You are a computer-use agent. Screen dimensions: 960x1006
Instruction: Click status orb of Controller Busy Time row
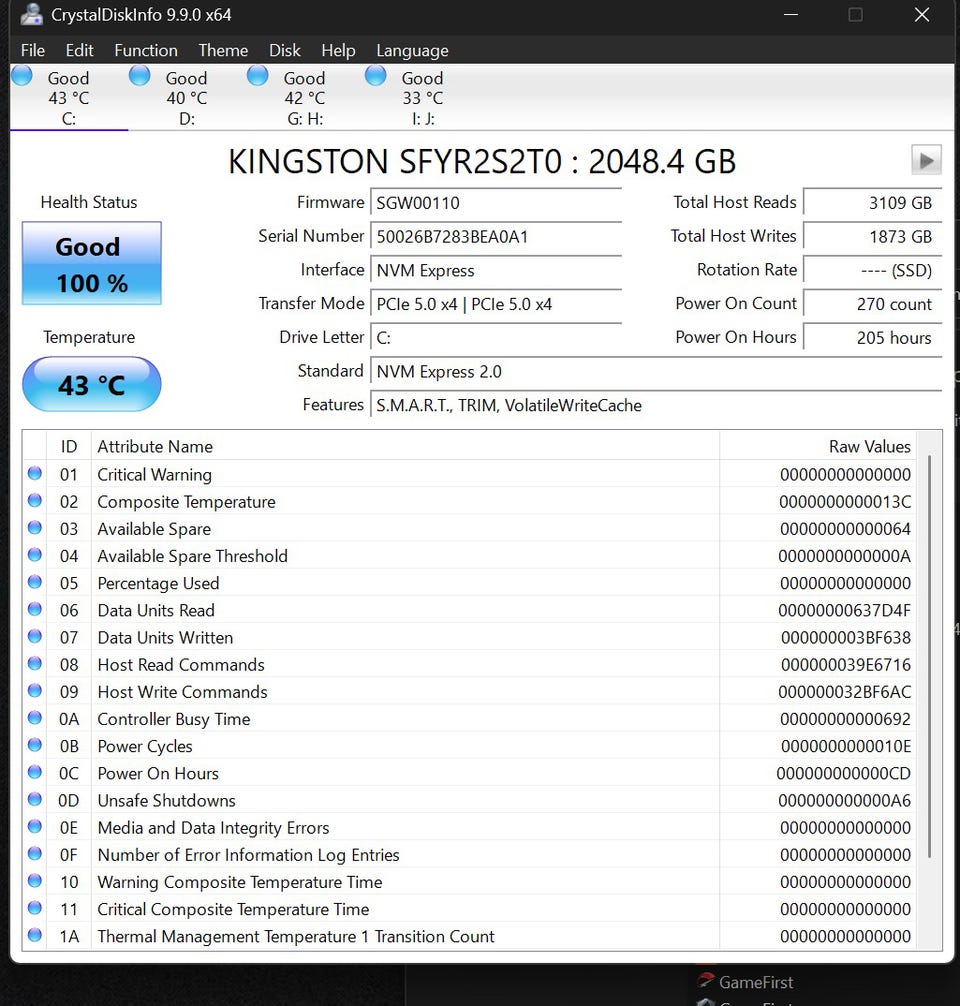(x=35, y=718)
